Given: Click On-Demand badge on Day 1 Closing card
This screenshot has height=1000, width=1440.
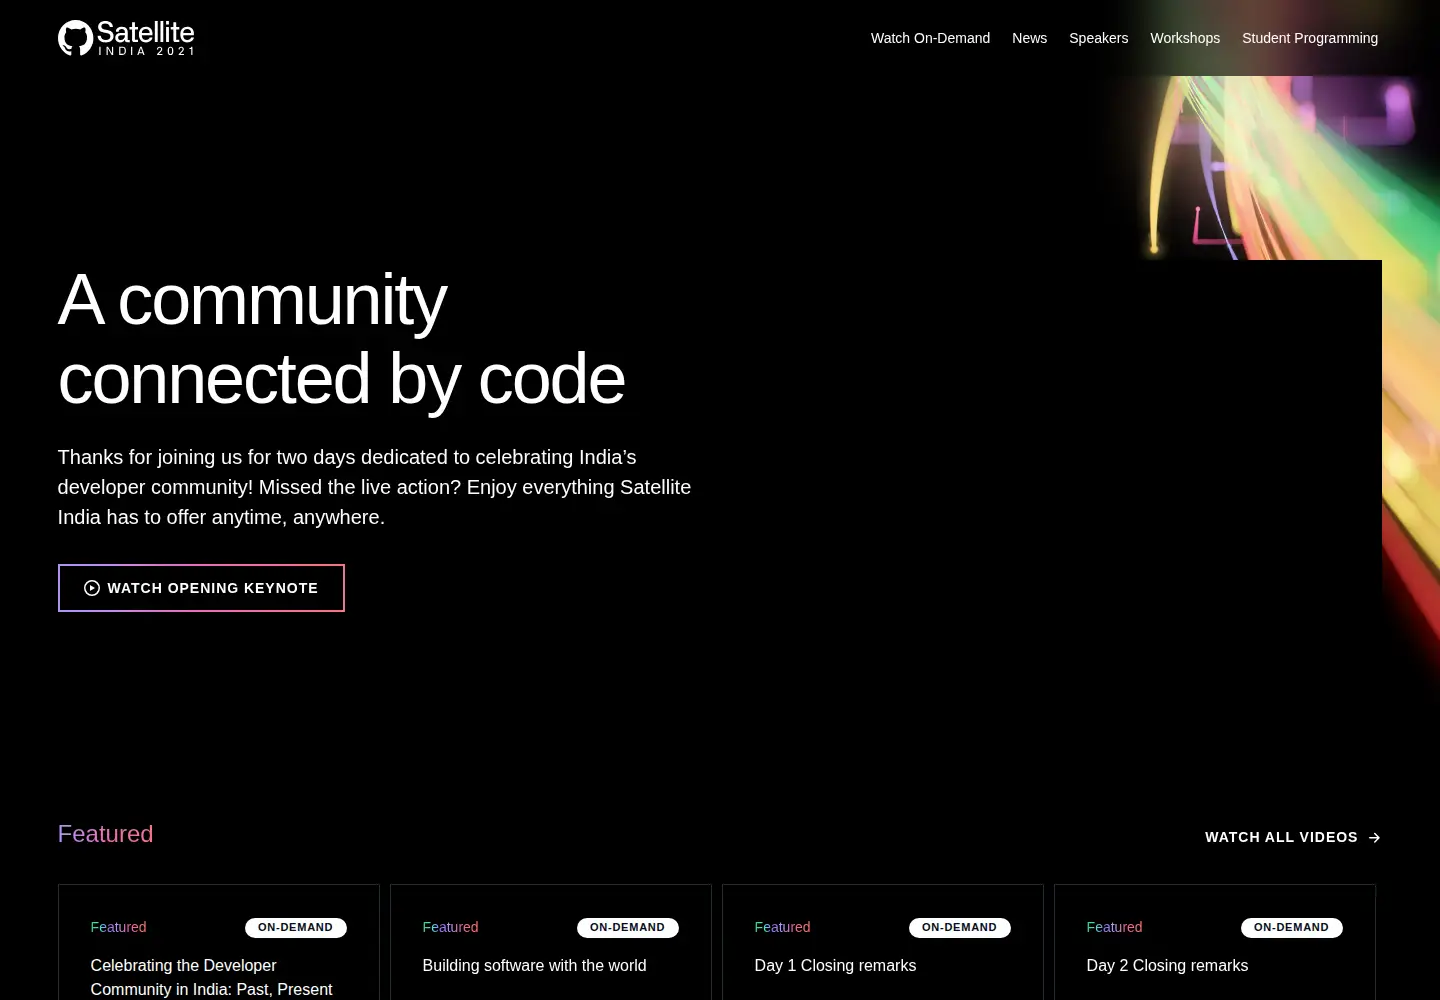Looking at the screenshot, I should coord(959,927).
